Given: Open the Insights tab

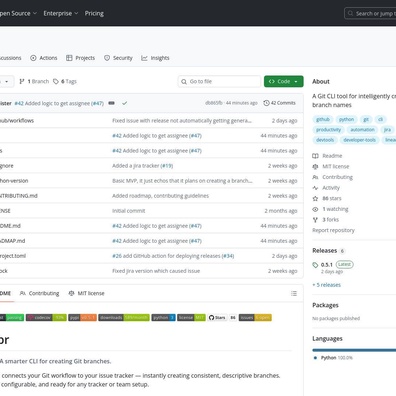Looking at the screenshot, I should (155, 58).
